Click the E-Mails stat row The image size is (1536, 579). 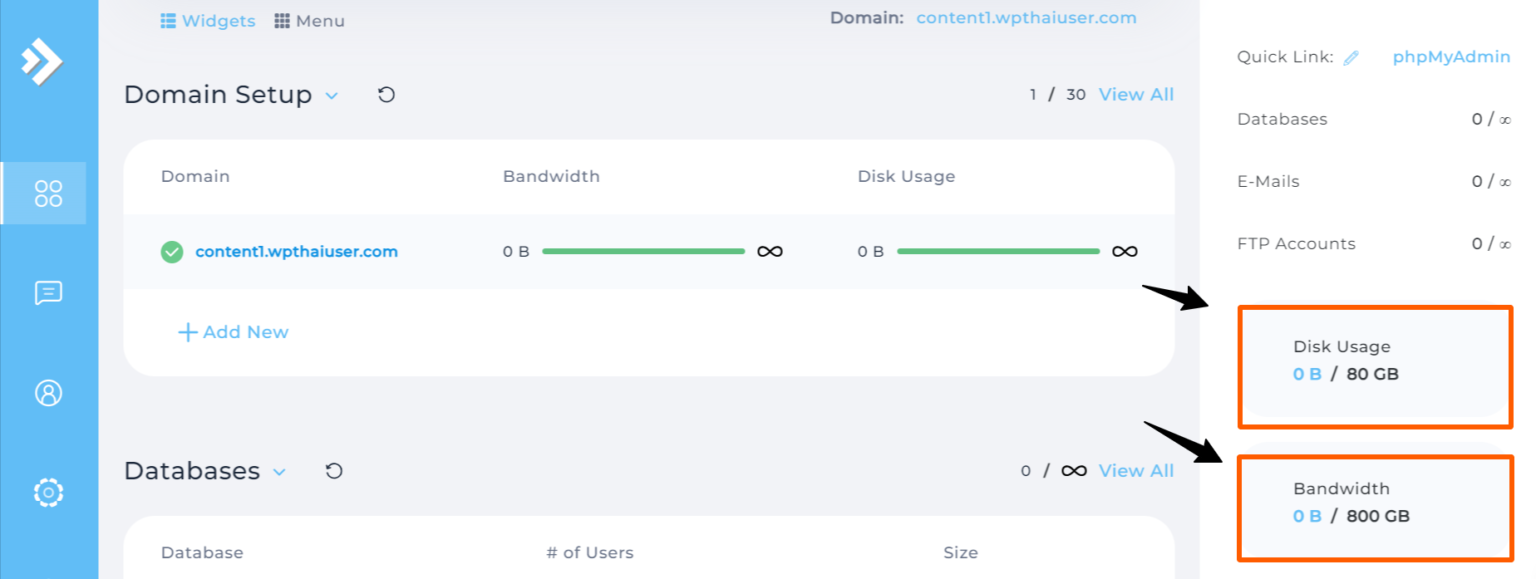click(x=1374, y=182)
